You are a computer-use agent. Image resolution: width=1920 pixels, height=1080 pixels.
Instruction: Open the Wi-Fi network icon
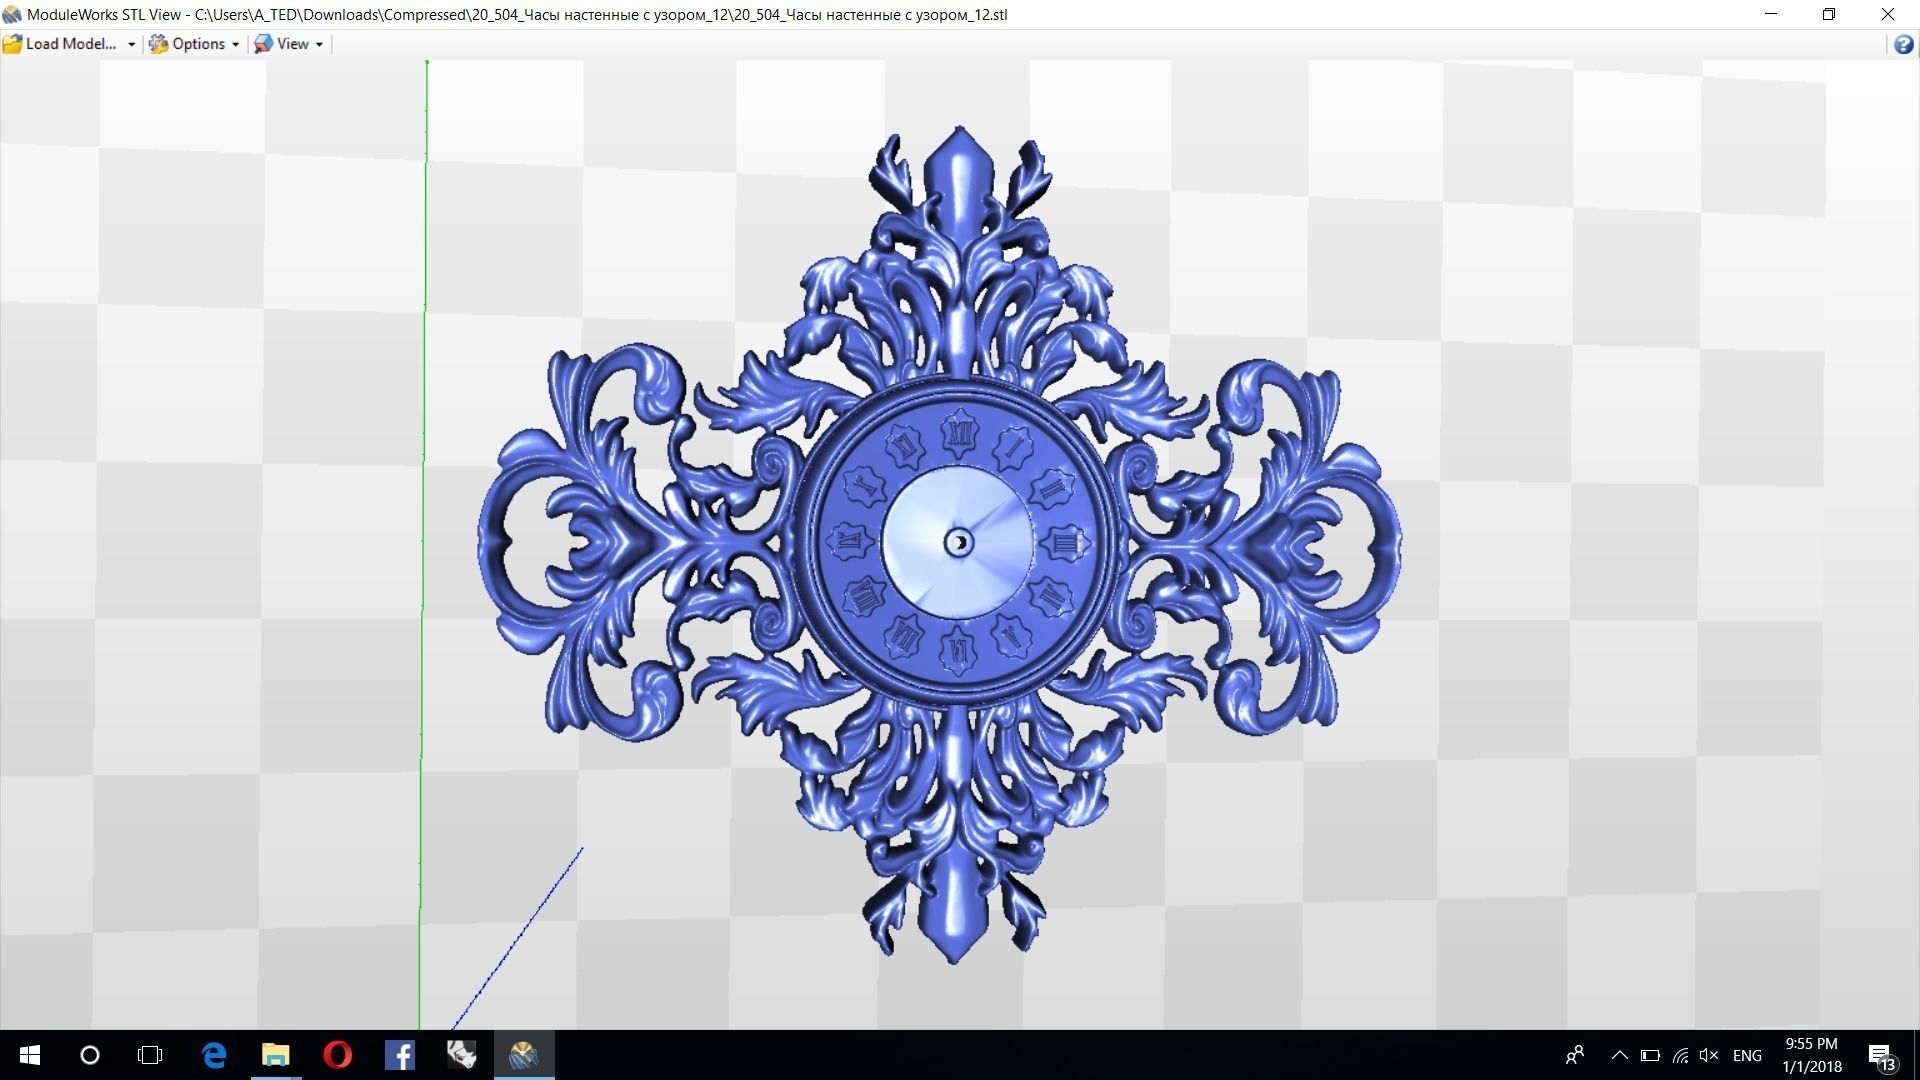[1680, 1055]
